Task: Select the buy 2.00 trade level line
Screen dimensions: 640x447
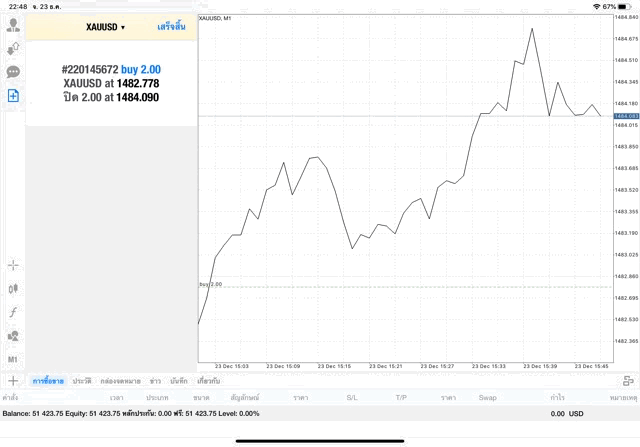Action: [400, 287]
